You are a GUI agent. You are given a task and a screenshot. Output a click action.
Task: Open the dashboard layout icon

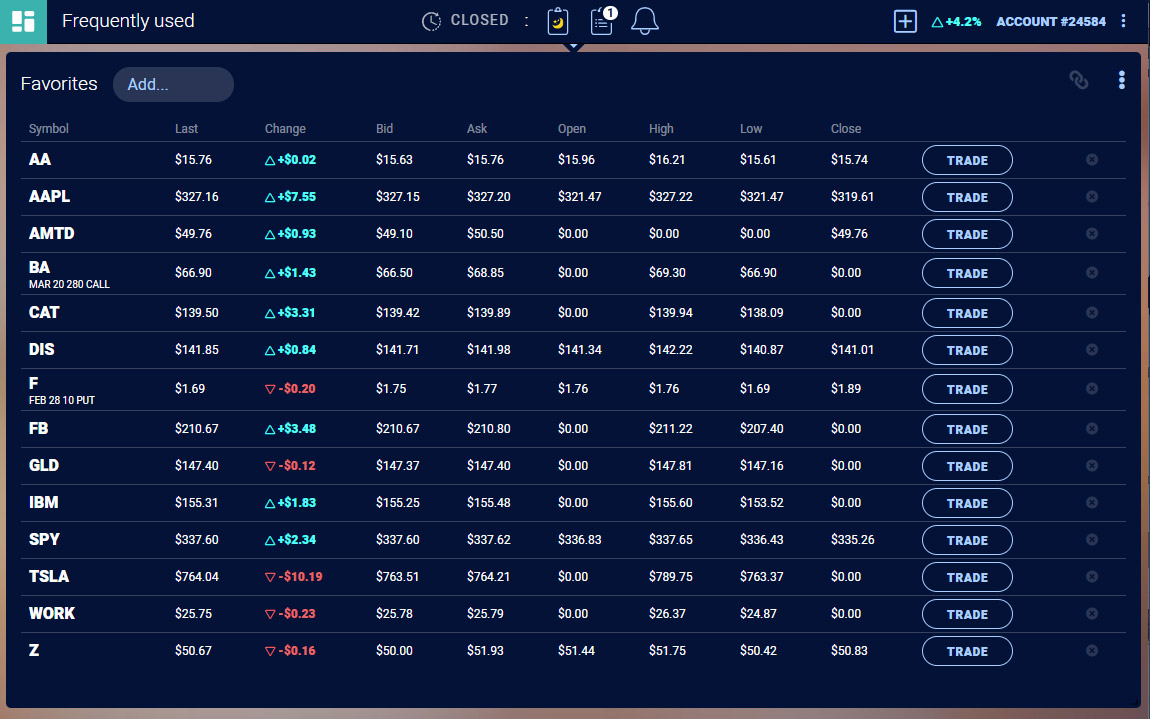[x=23, y=21]
